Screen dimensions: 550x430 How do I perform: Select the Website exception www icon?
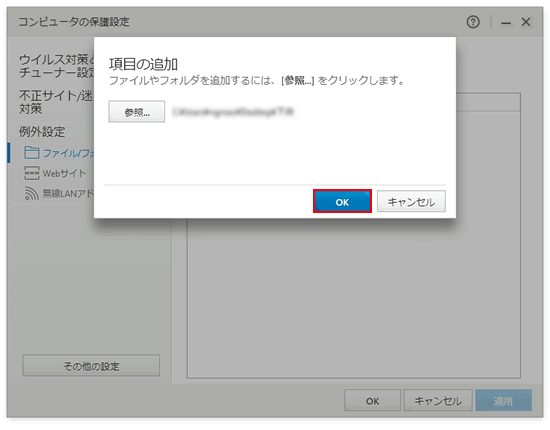pos(32,173)
